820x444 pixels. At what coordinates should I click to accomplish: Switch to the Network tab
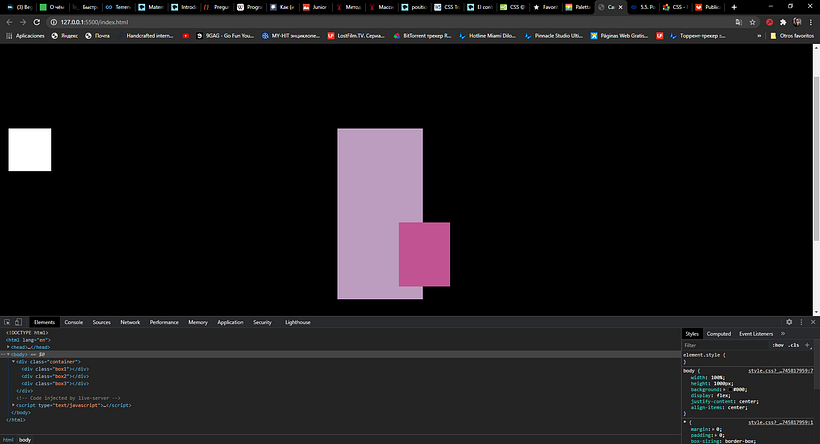130,322
